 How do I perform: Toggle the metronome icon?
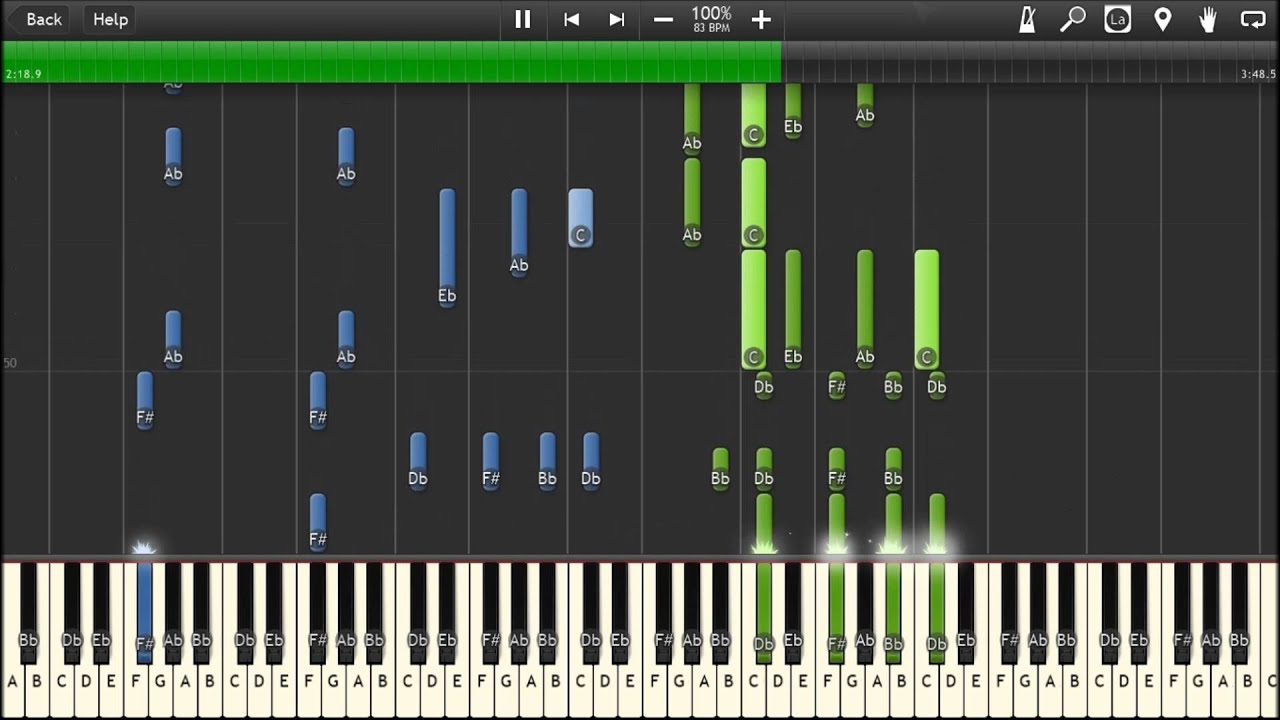[x=1027, y=19]
